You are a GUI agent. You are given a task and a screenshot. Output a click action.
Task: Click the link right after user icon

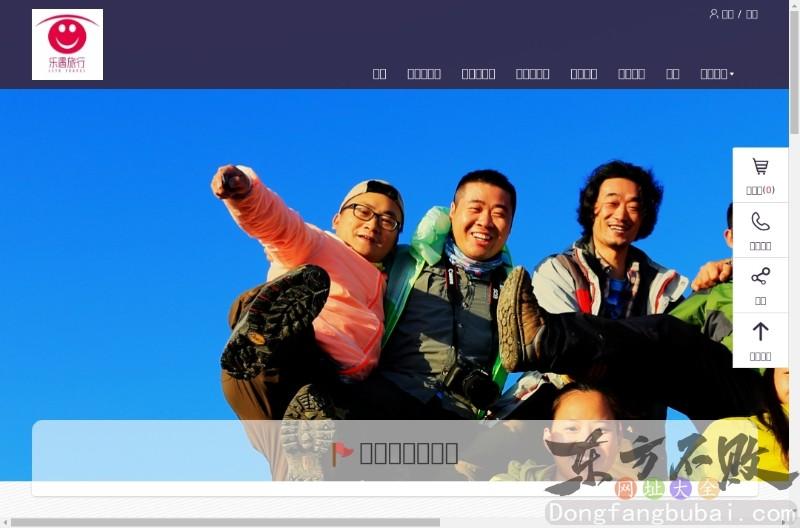point(728,14)
